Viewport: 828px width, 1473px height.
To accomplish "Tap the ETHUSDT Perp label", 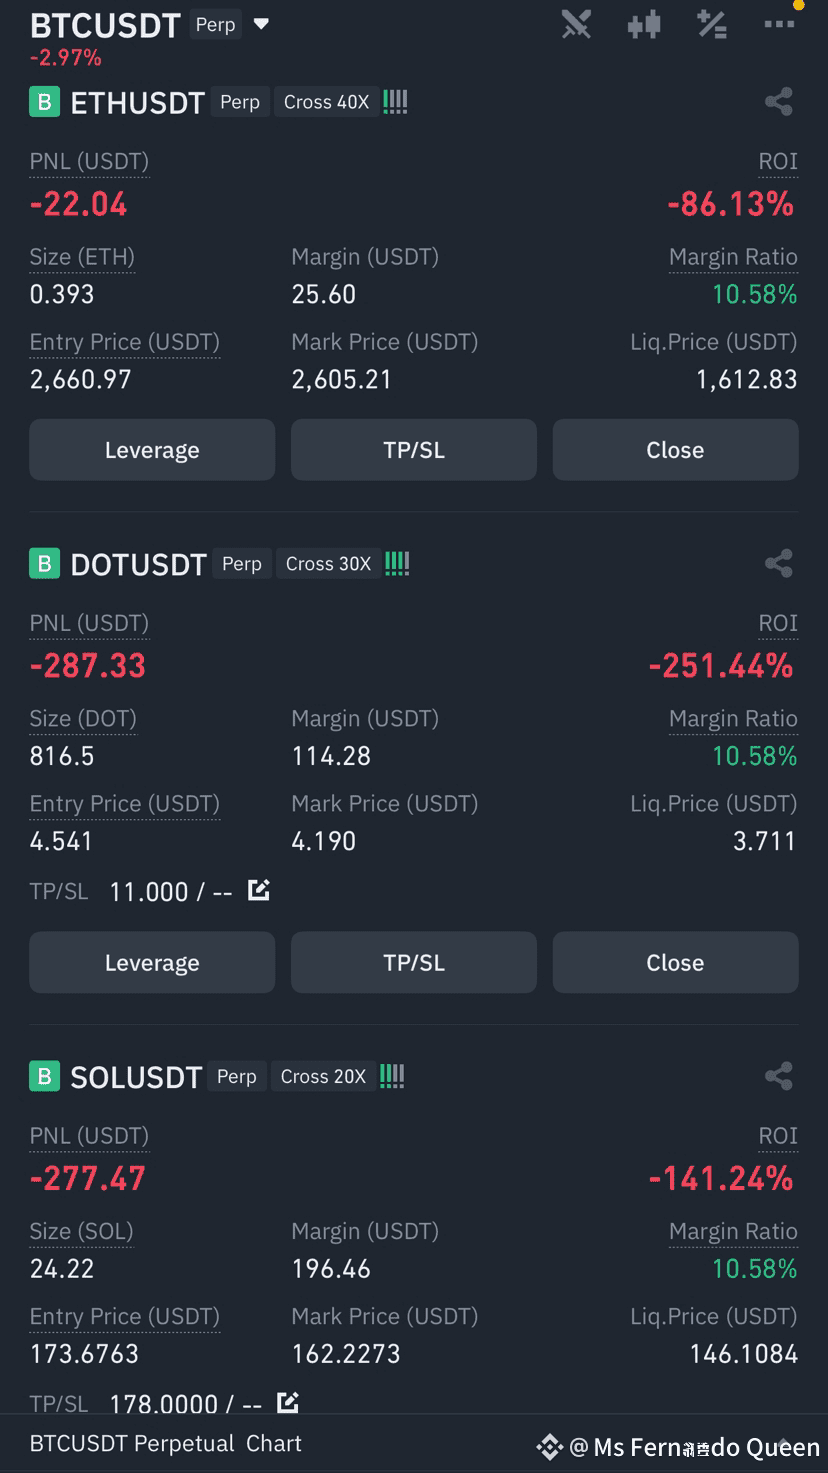I will pyautogui.click(x=240, y=102).
